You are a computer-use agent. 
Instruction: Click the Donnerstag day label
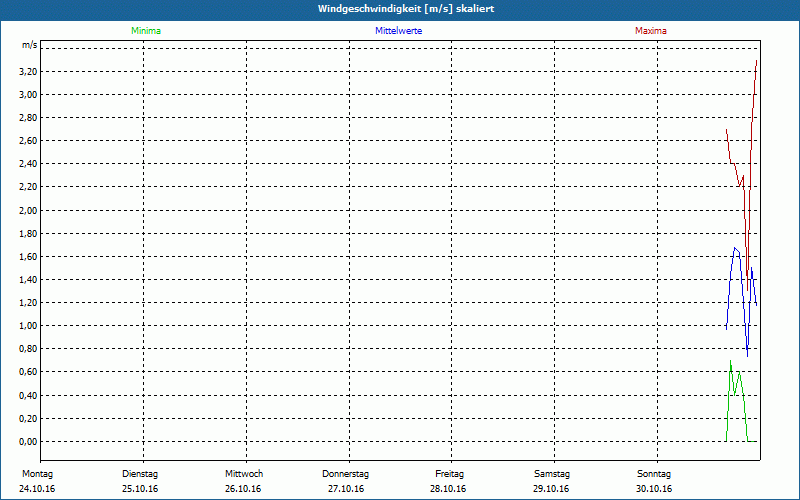tap(345, 474)
